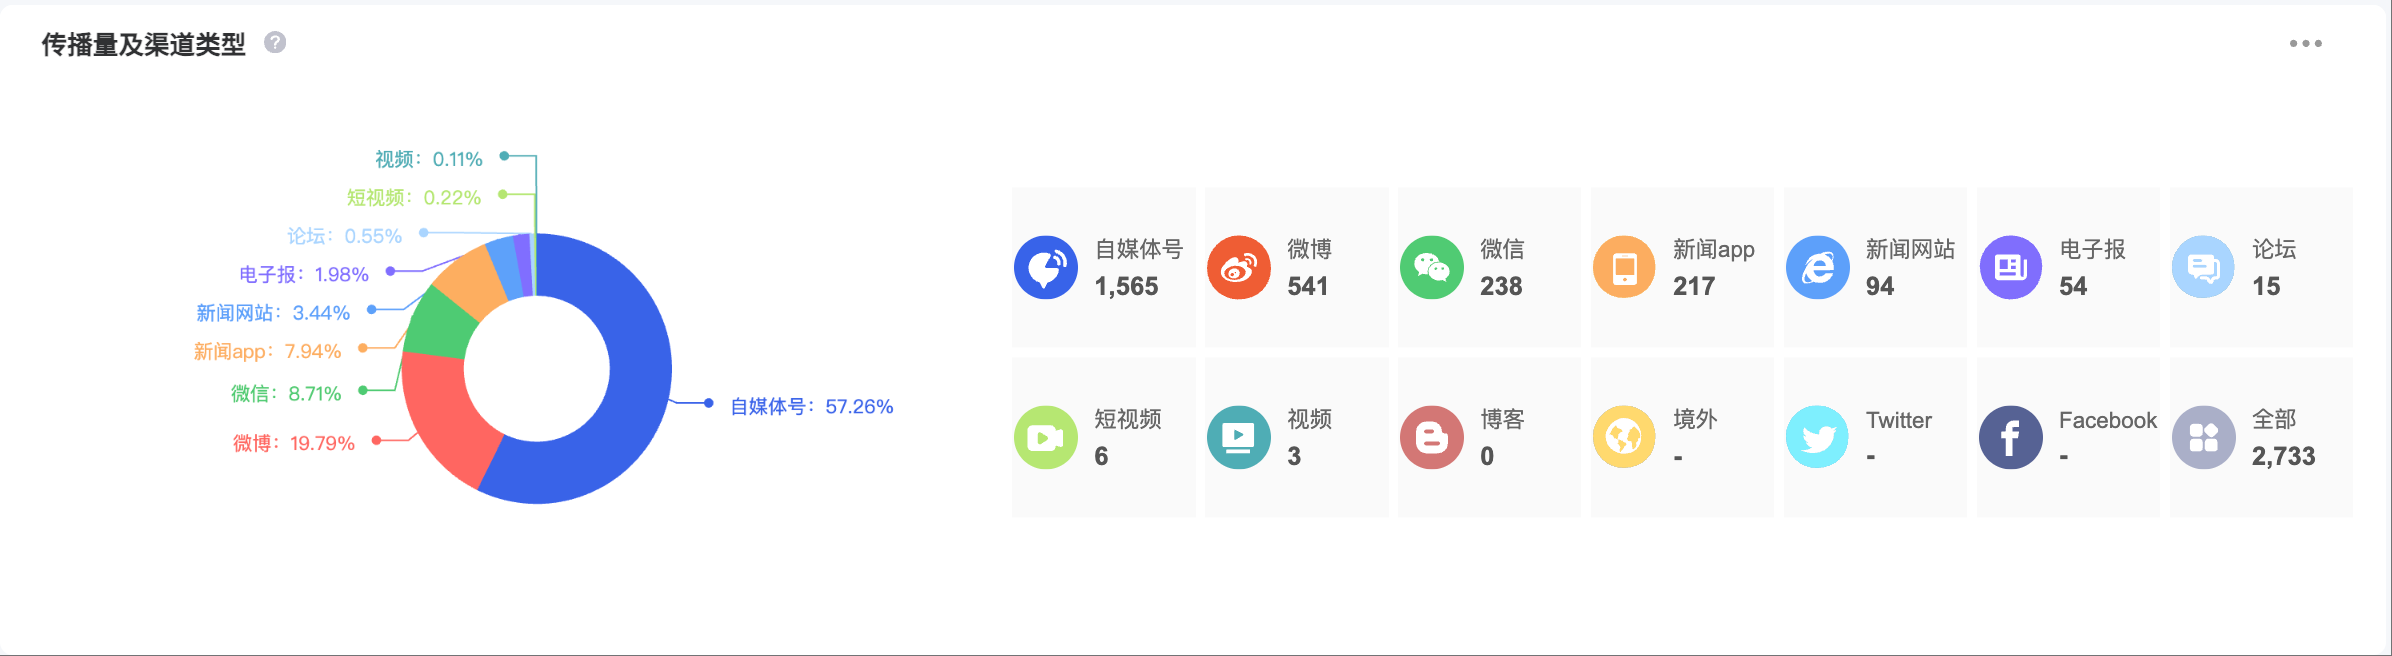Screen dimensions: 2392x656
Task: Select the 境外 globe icon
Action: point(1625,438)
